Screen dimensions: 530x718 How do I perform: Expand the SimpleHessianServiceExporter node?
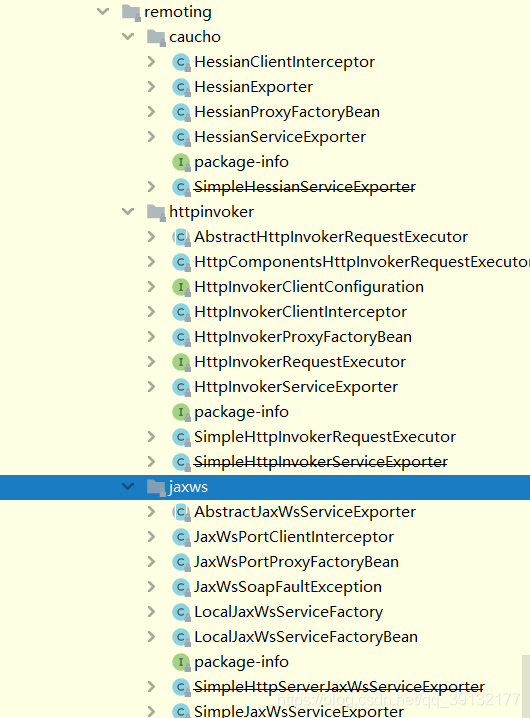pos(152,187)
